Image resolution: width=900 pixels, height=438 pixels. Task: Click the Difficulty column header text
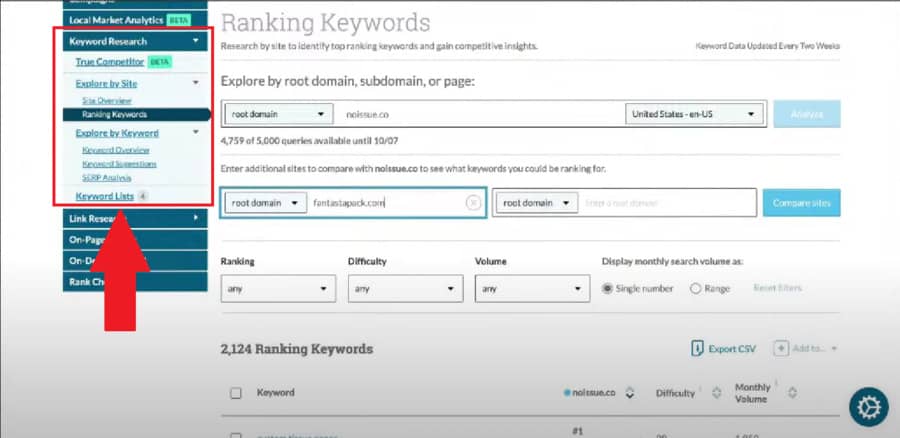pos(675,393)
